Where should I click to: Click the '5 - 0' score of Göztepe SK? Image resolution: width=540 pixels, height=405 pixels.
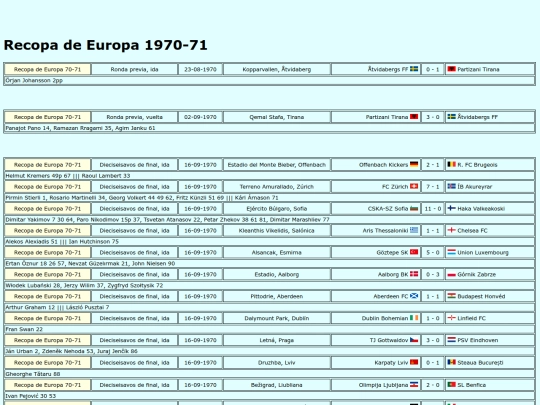click(433, 252)
